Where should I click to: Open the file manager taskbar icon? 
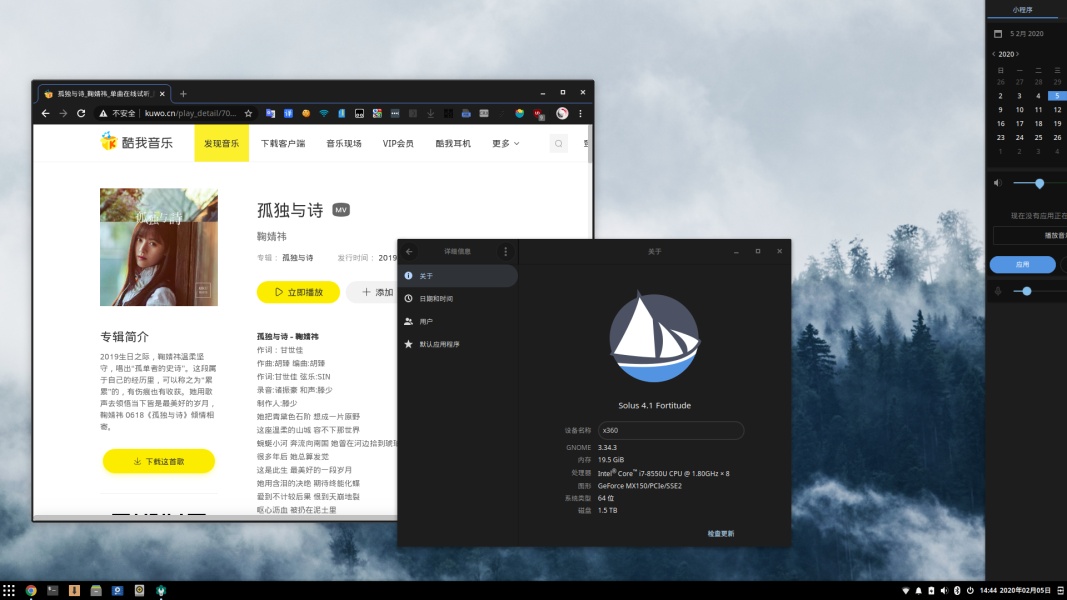click(x=96, y=590)
